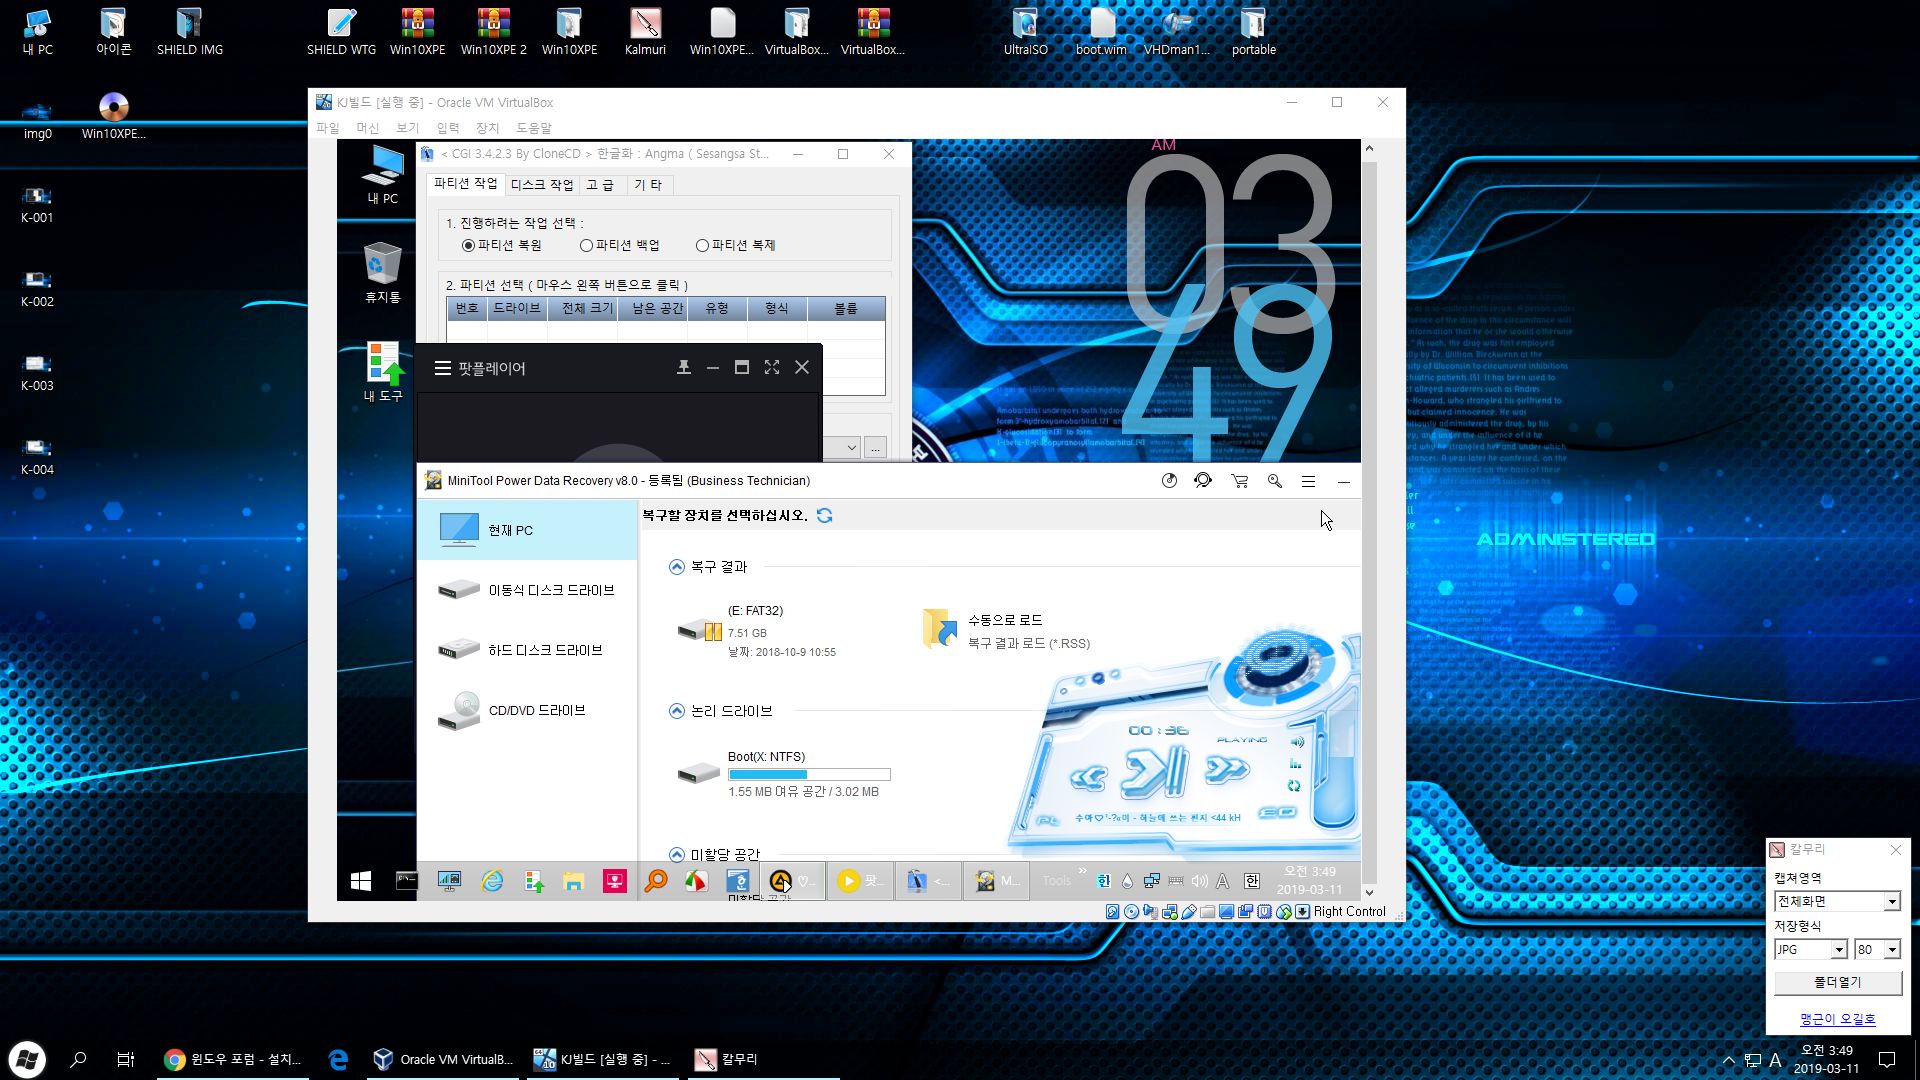Expand the VM taskbar Tools chevron
The image size is (1920, 1080).
click(1082, 871)
